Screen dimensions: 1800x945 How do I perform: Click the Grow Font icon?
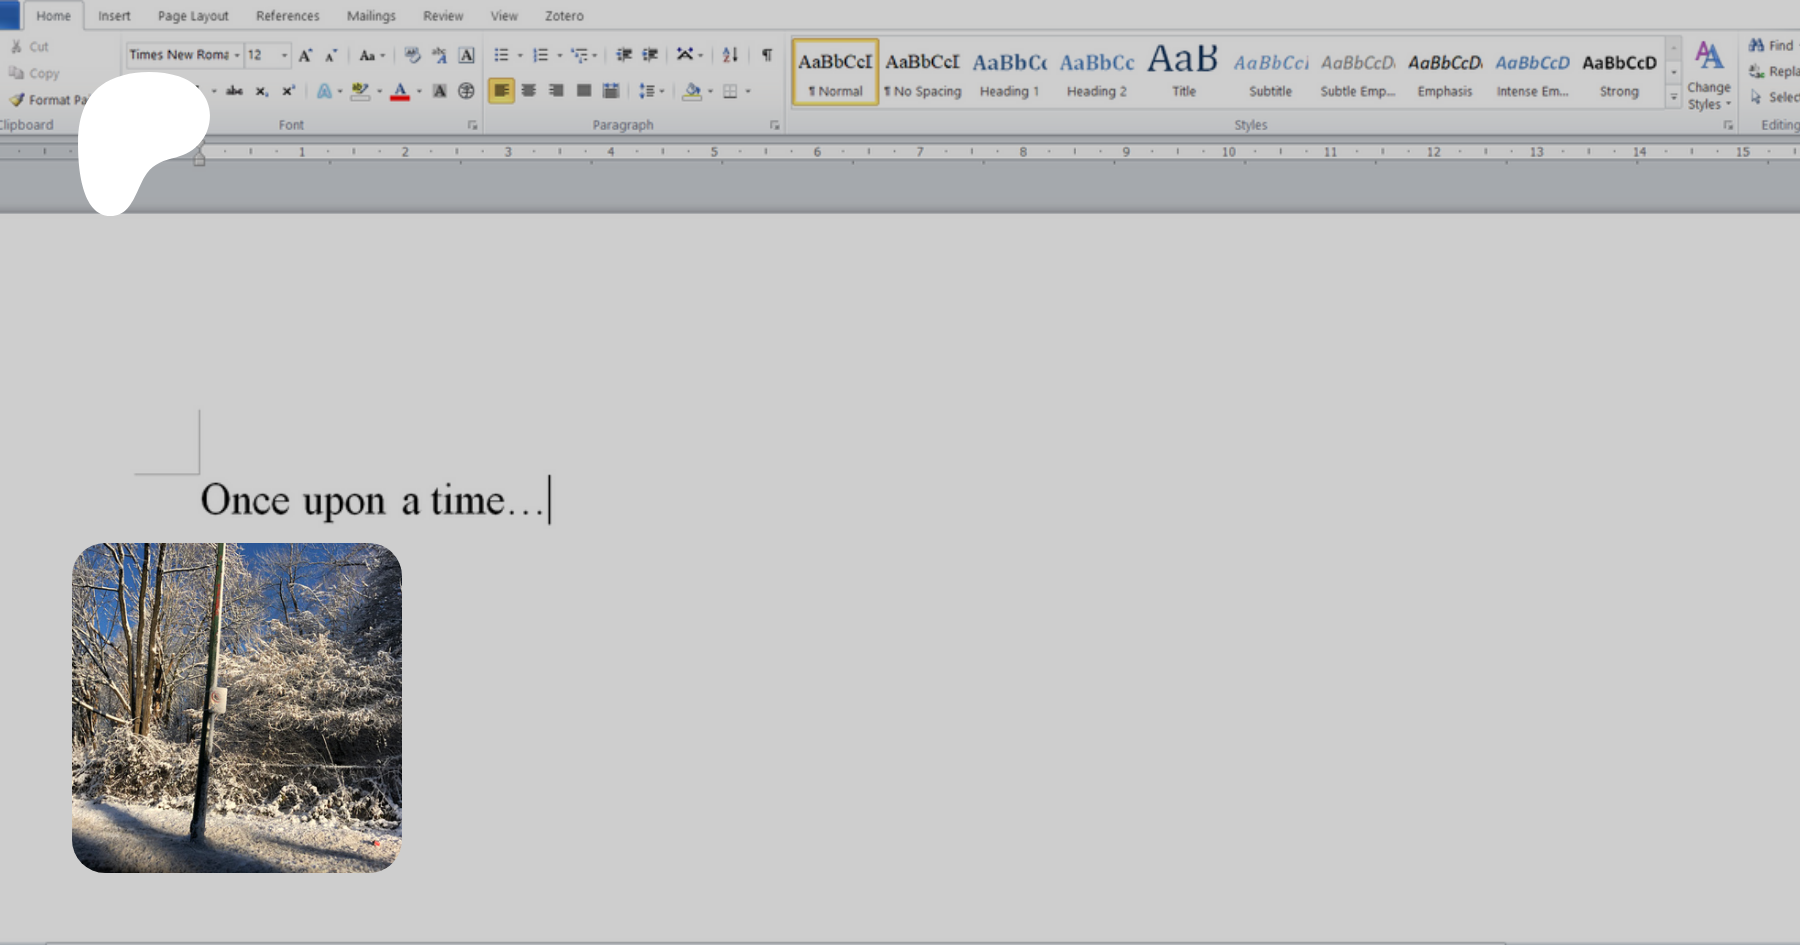pyautogui.click(x=305, y=56)
